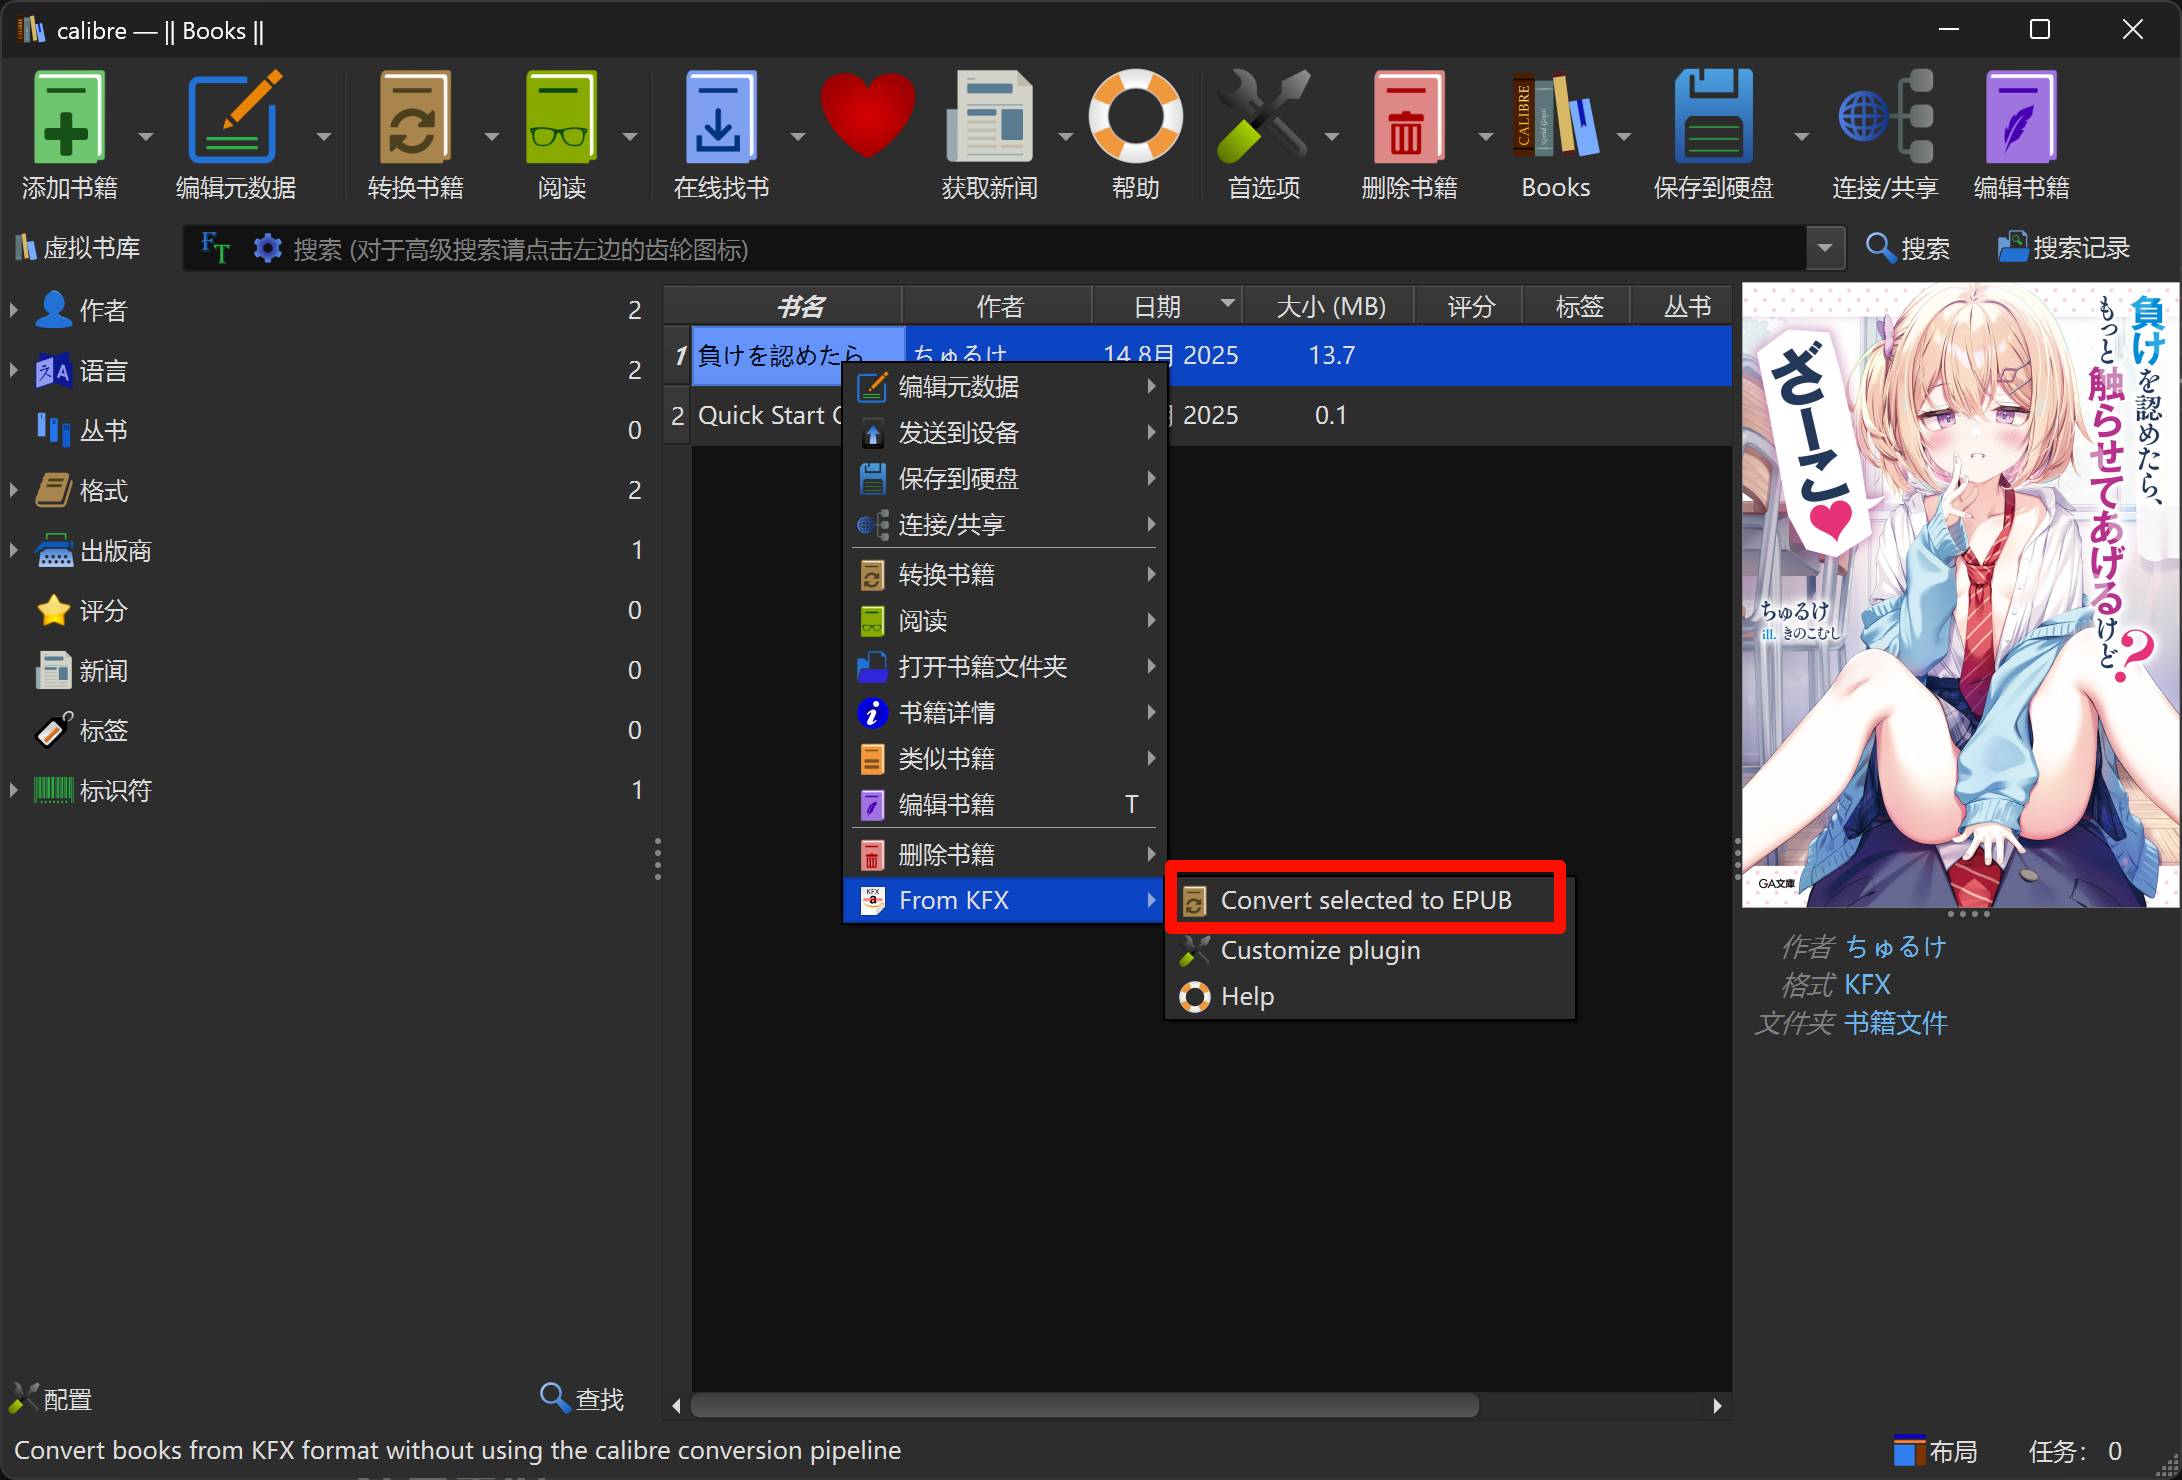2182x1480 pixels.
Task: Open the 虚拟书库 virtual library button
Action: tap(78, 248)
